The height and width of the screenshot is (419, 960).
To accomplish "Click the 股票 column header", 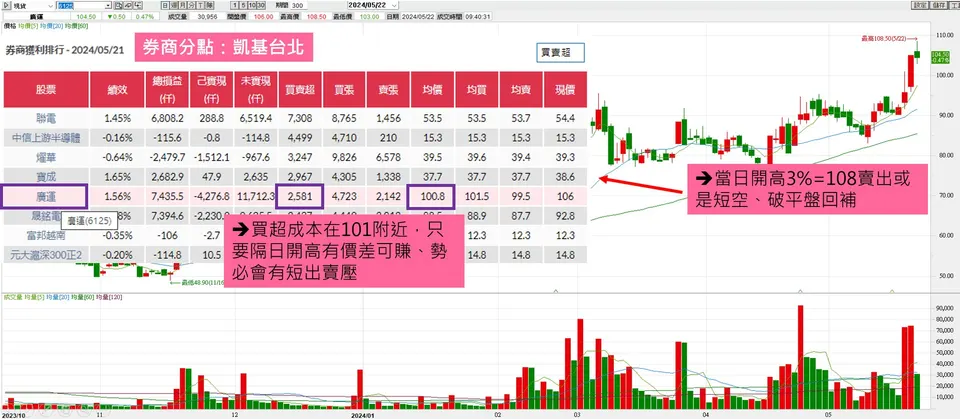I will tap(46, 89).
